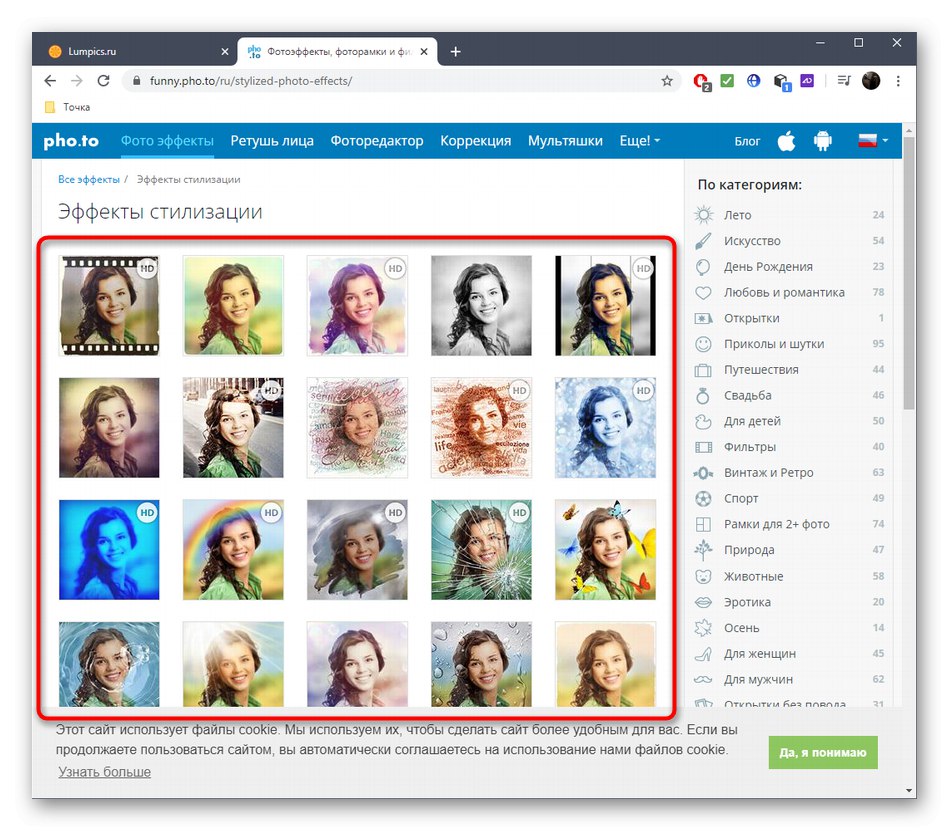Click the Apple iOS app icon
949x831 pixels.
pos(787,141)
